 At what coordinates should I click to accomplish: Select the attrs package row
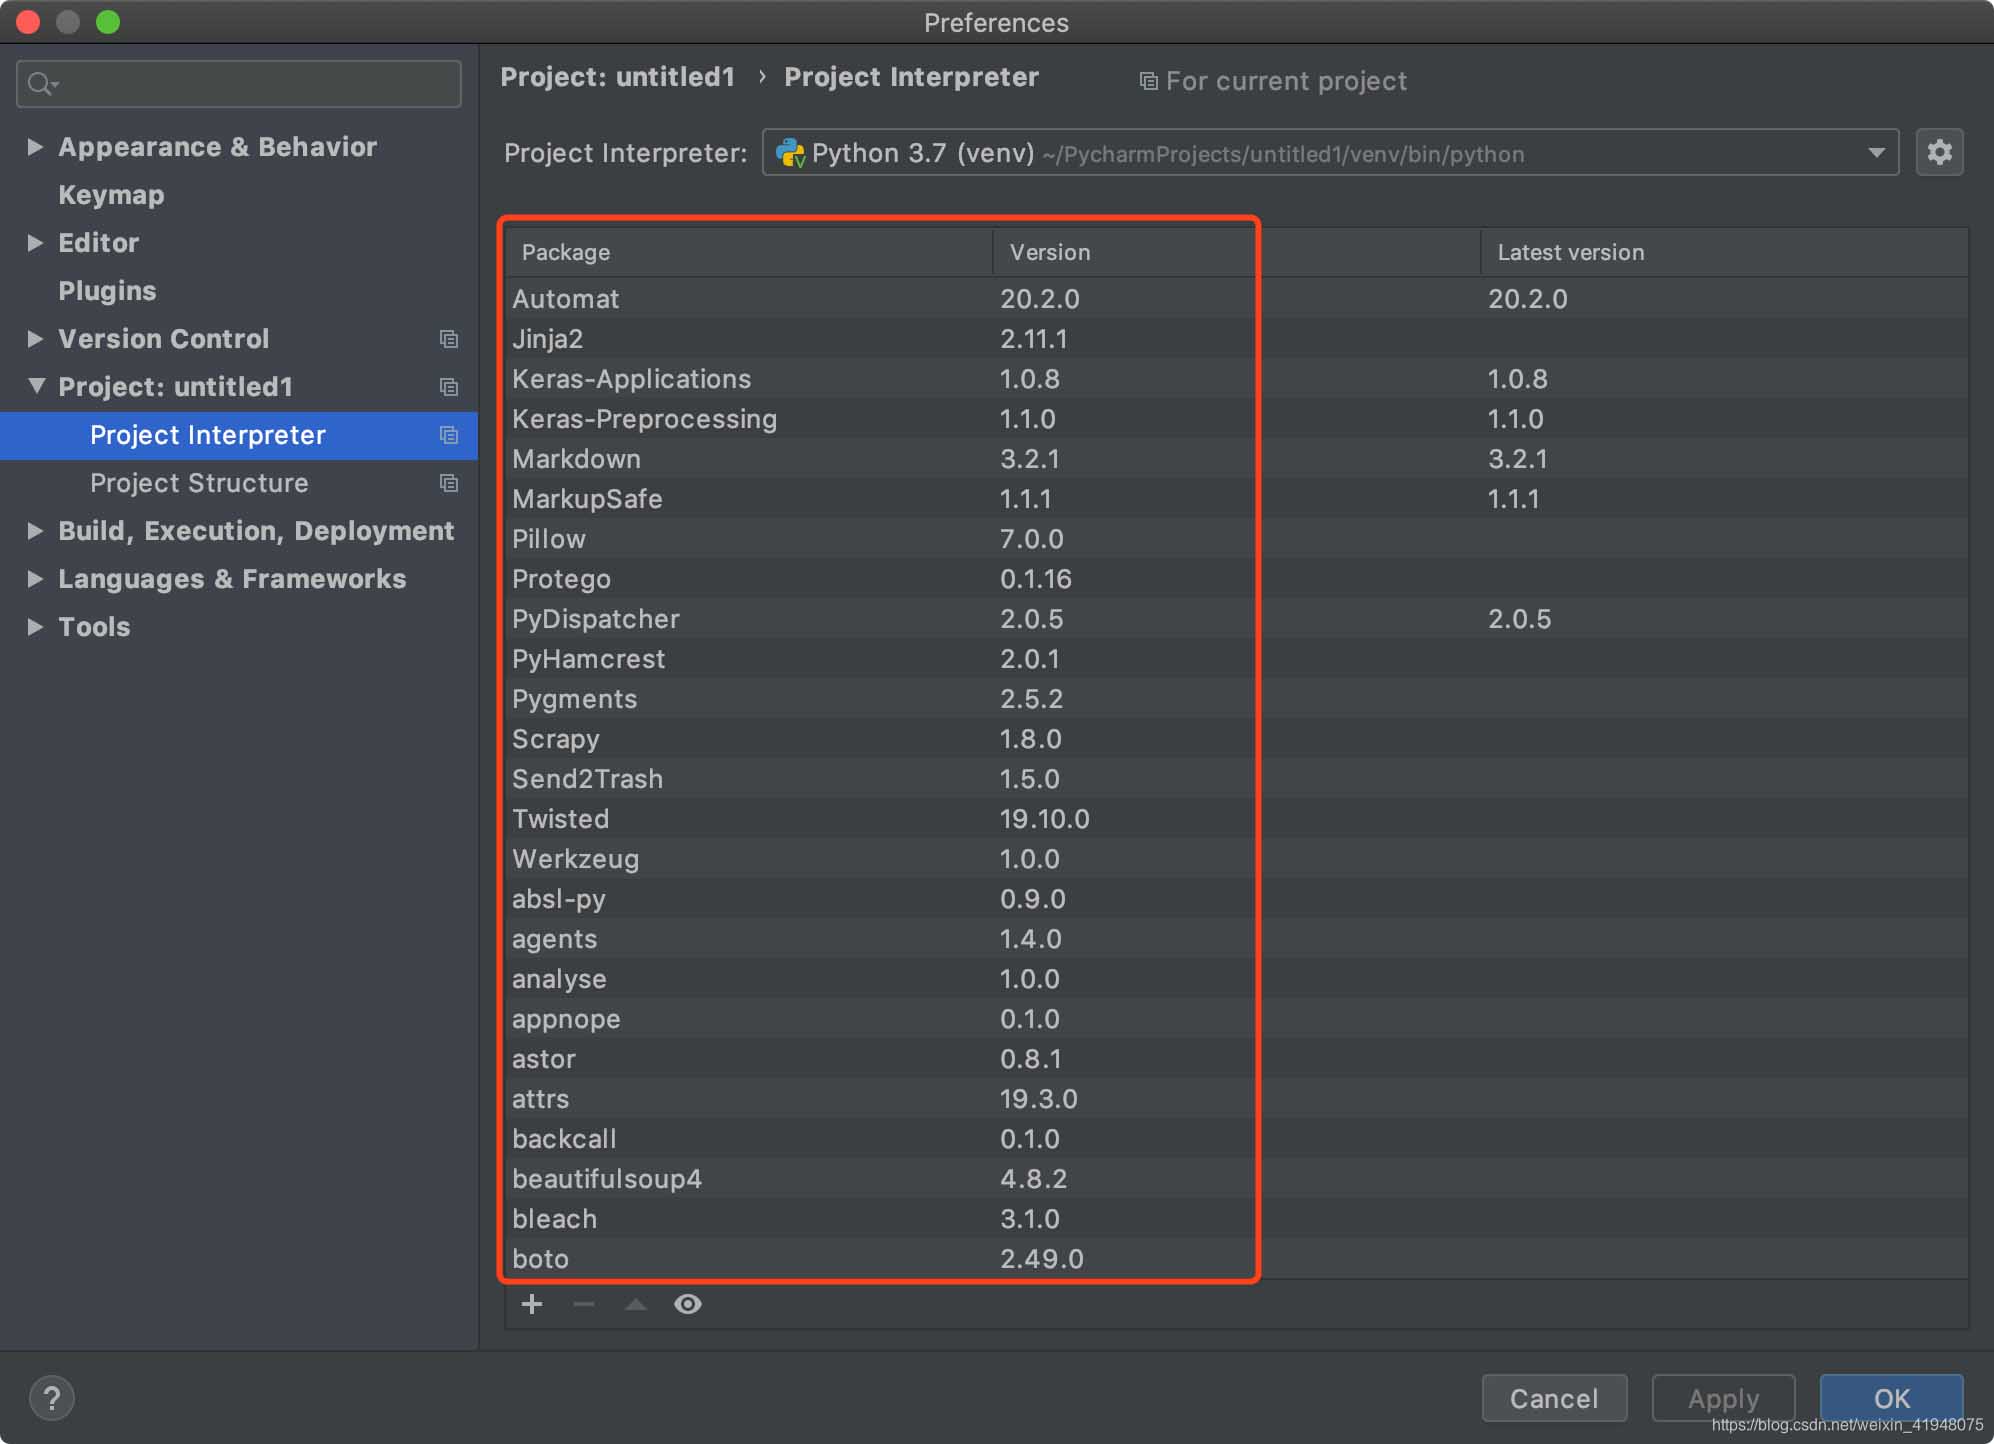coord(1237,1099)
